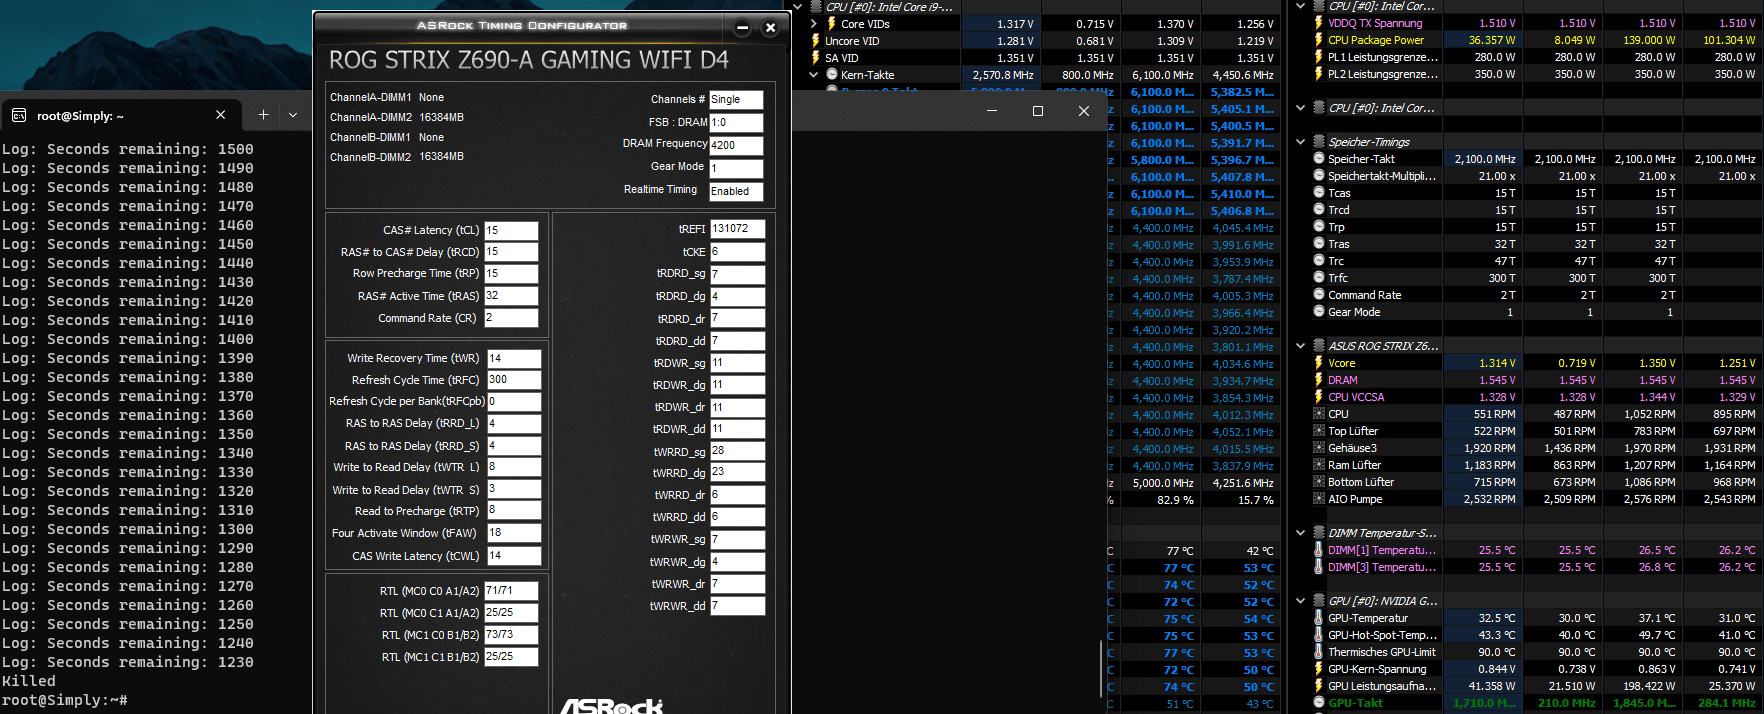Maximize the dark window behind Timing Configurator

1038,111
